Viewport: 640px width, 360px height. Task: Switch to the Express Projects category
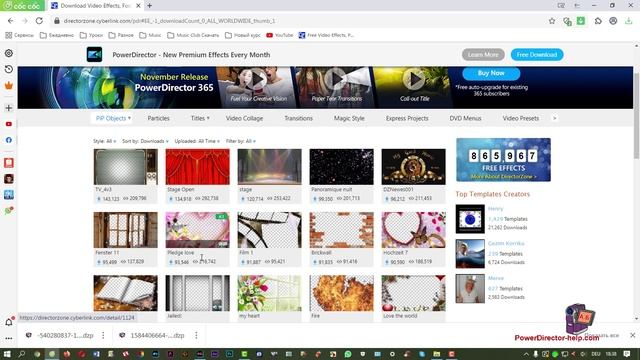tap(407, 118)
